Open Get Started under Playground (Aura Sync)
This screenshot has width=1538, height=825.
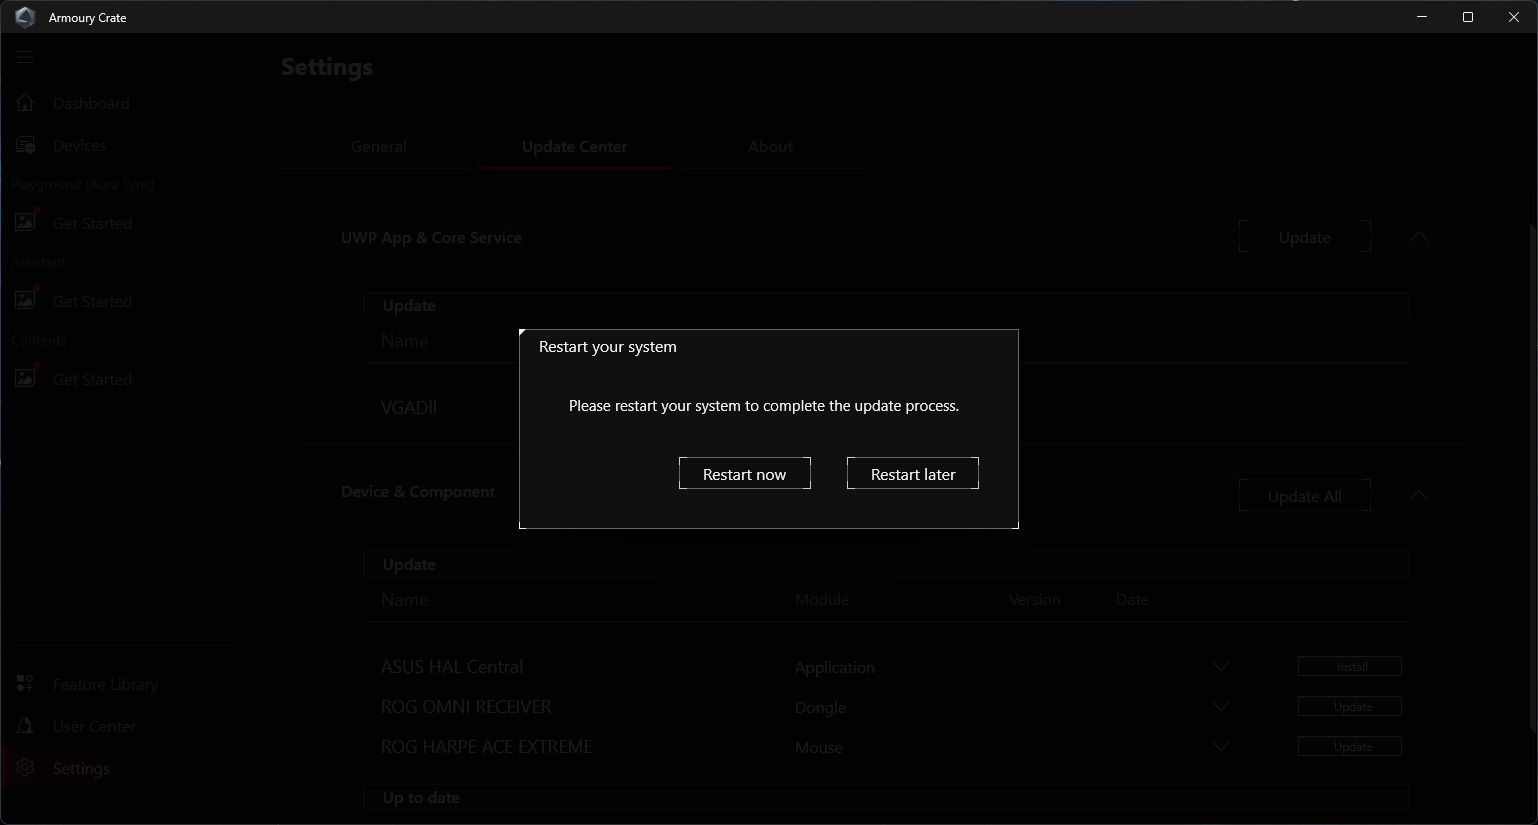[92, 223]
